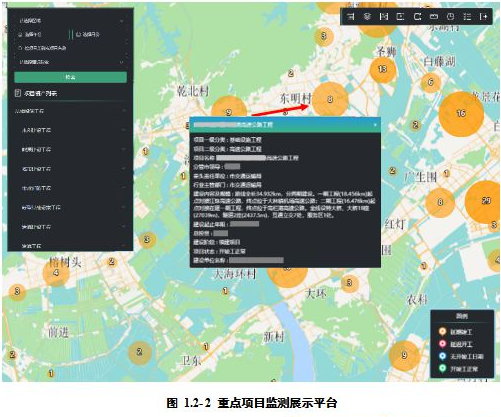Open the pie chart statistics icon
Viewport: 501px width, 417px height.
(450, 16)
